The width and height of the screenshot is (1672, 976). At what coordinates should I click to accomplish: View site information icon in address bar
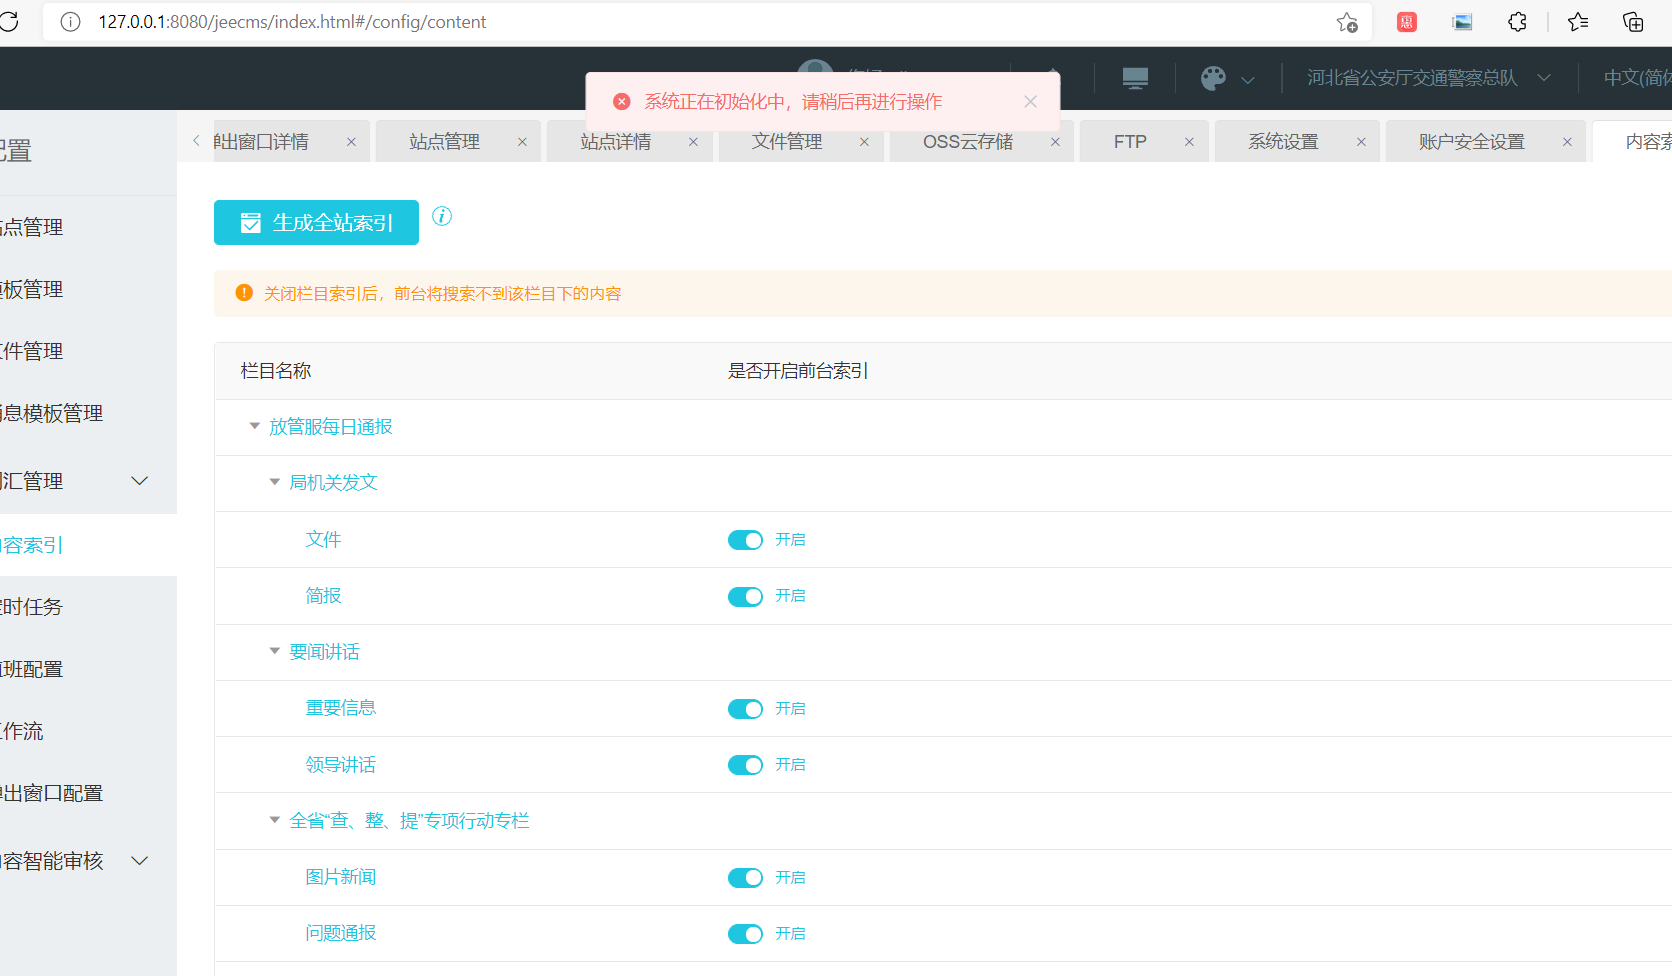point(70,22)
